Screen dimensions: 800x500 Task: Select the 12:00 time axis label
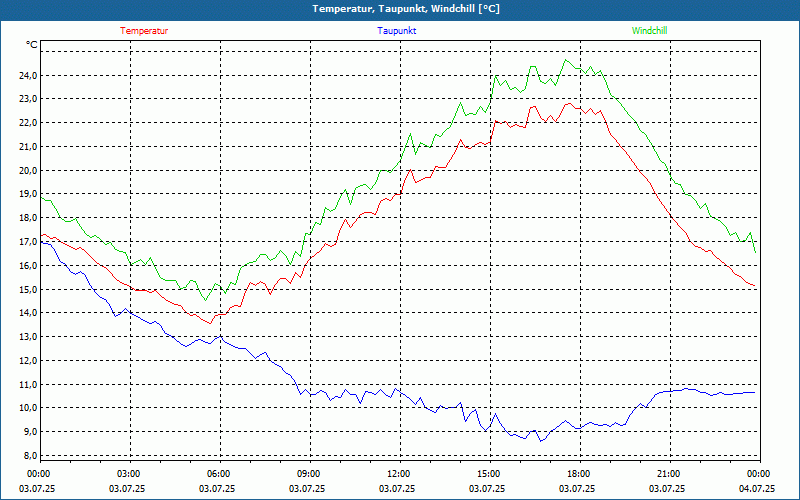click(396, 474)
